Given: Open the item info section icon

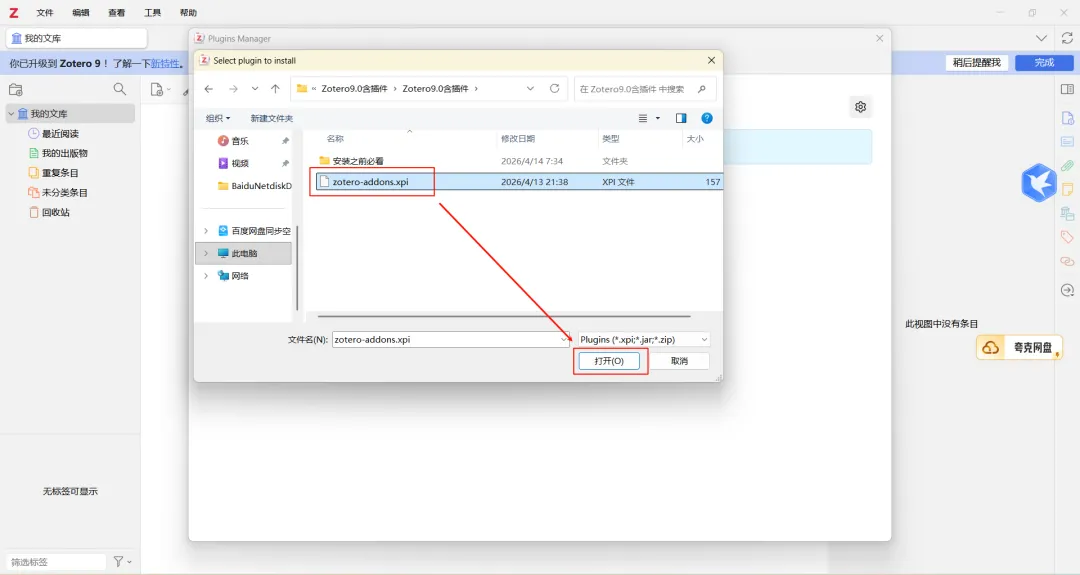Looking at the screenshot, I should tap(1067, 118).
